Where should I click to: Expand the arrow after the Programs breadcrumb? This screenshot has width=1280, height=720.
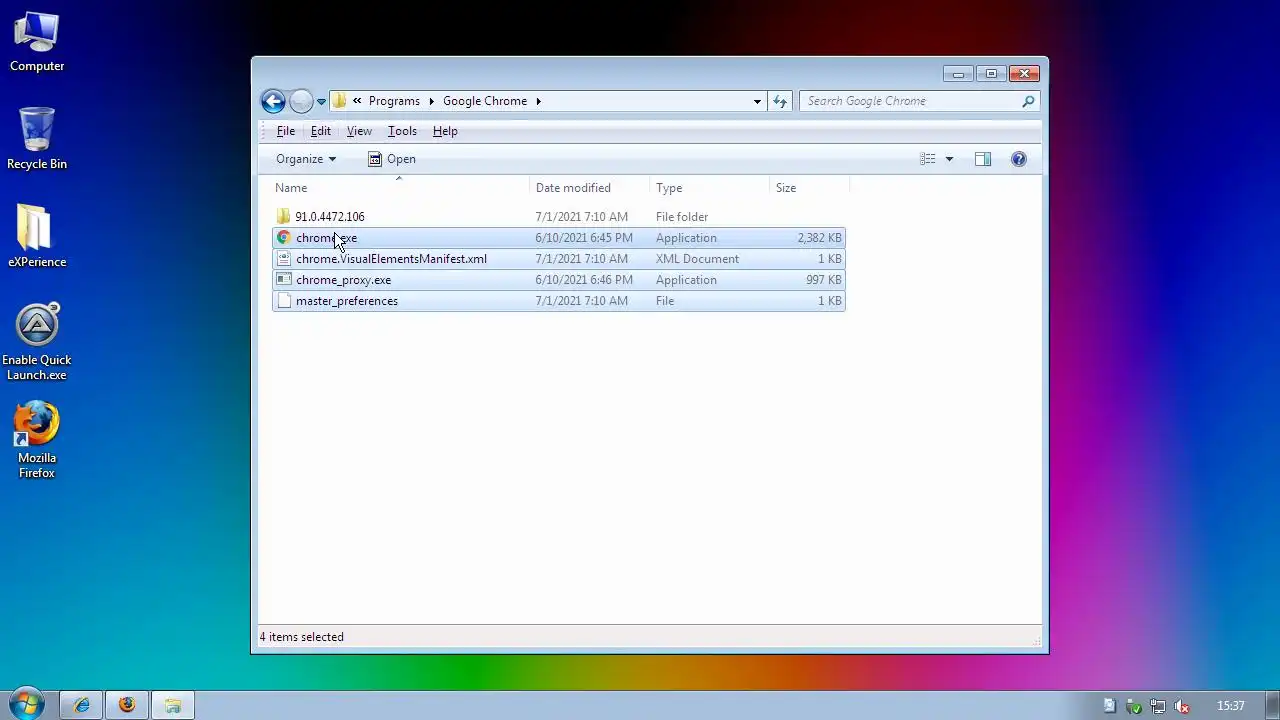pos(433,101)
